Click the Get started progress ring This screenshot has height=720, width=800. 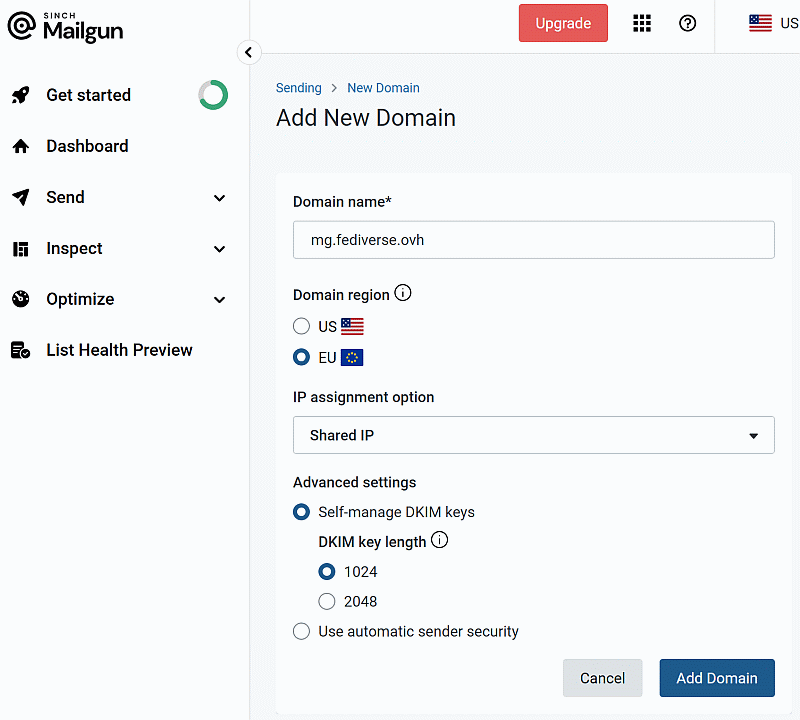(x=213, y=95)
